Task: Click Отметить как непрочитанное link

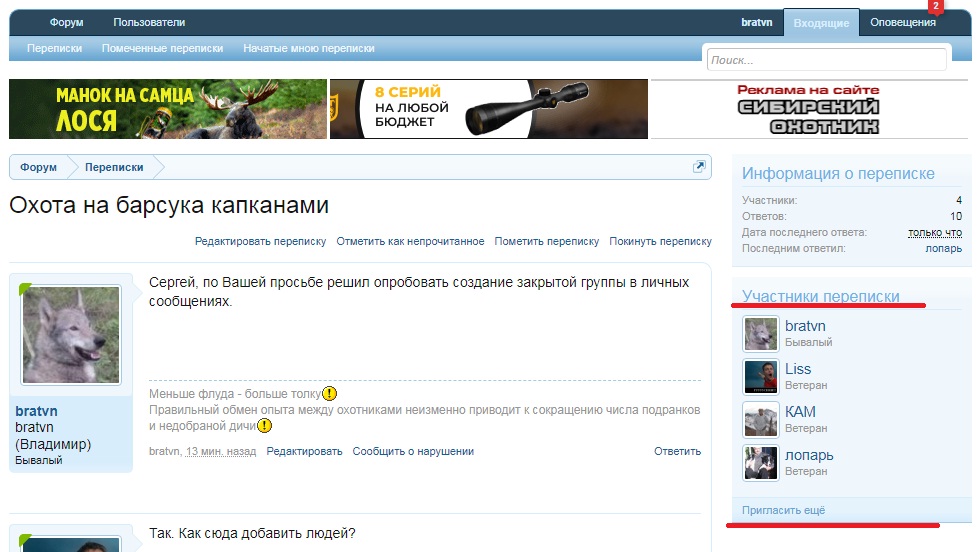Action: click(410, 241)
